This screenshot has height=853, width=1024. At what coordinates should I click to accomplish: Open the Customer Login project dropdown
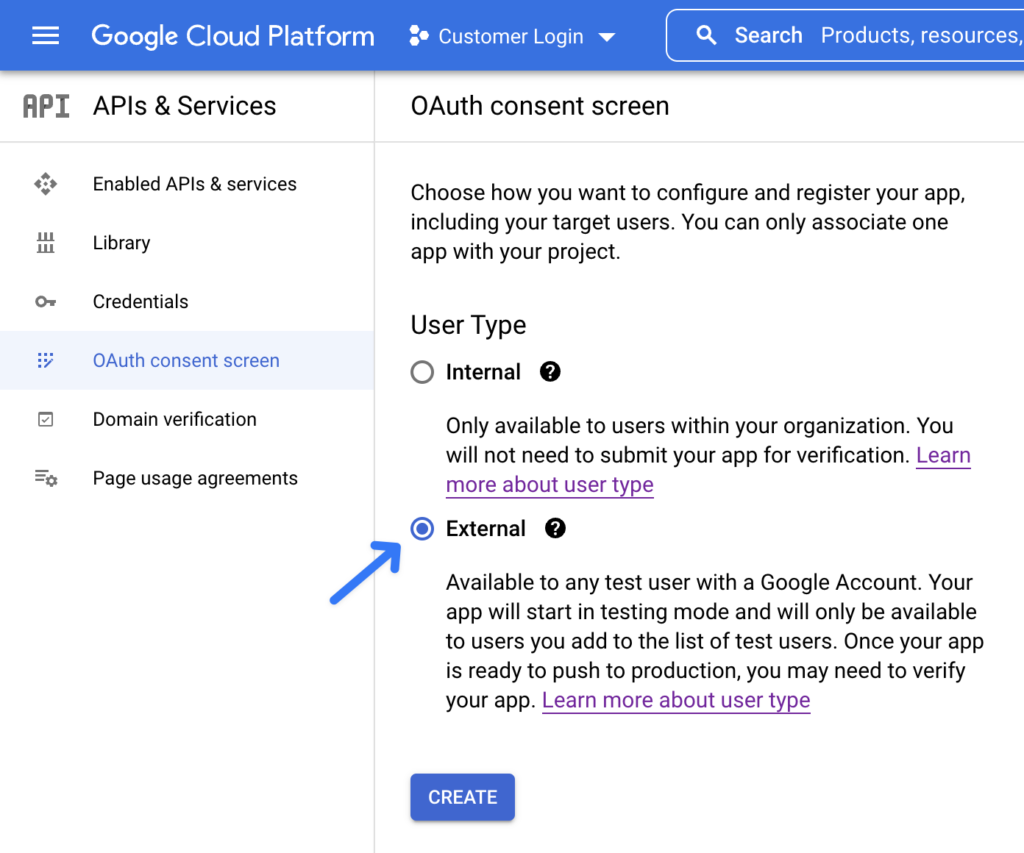[x=512, y=35]
